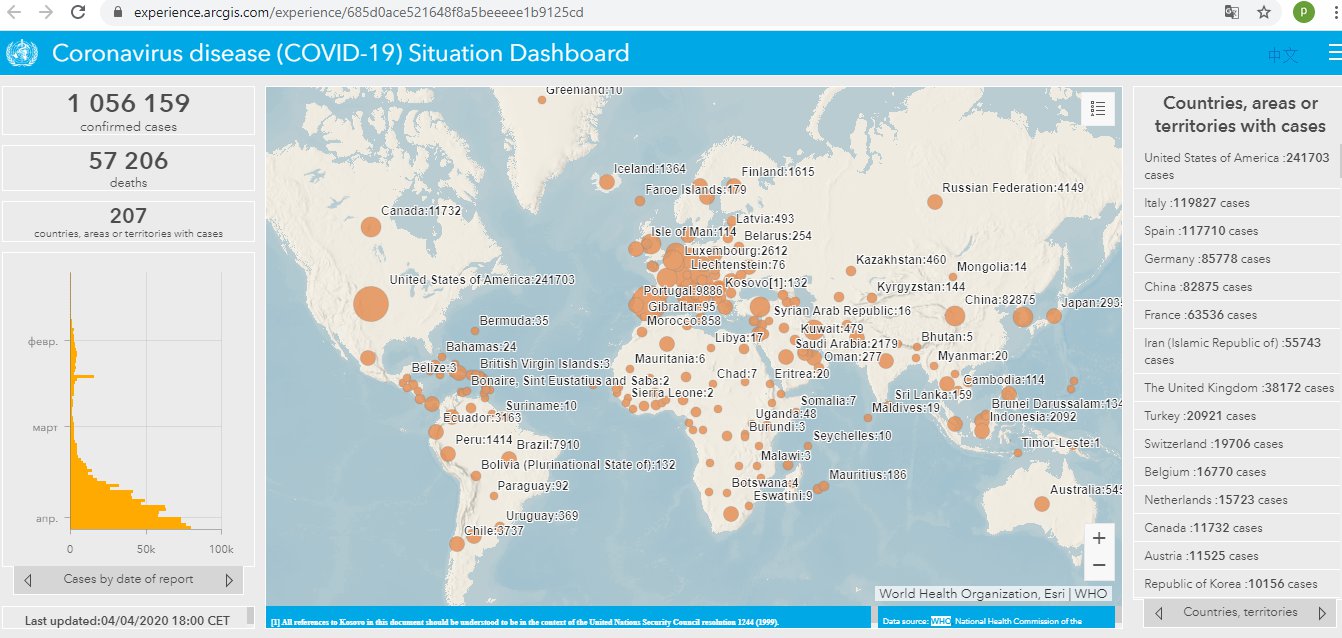Open the browser three-dot menu
This screenshot has width=1342, height=638.
tap(1335, 13)
